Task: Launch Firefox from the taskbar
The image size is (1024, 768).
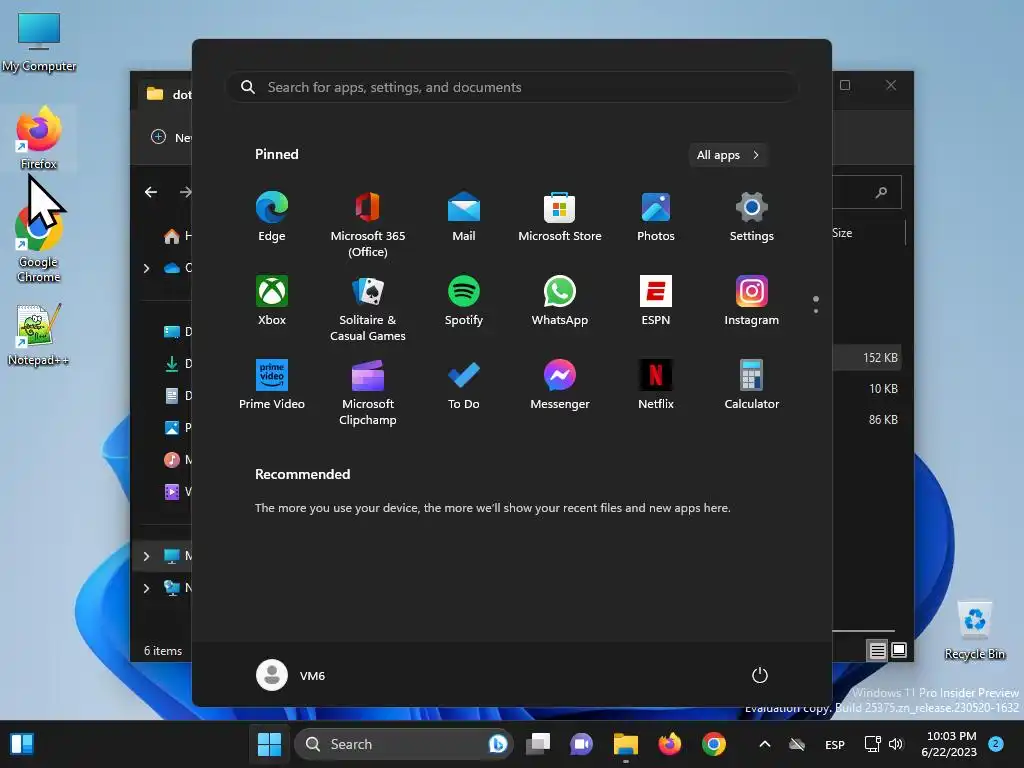Action: [x=669, y=744]
